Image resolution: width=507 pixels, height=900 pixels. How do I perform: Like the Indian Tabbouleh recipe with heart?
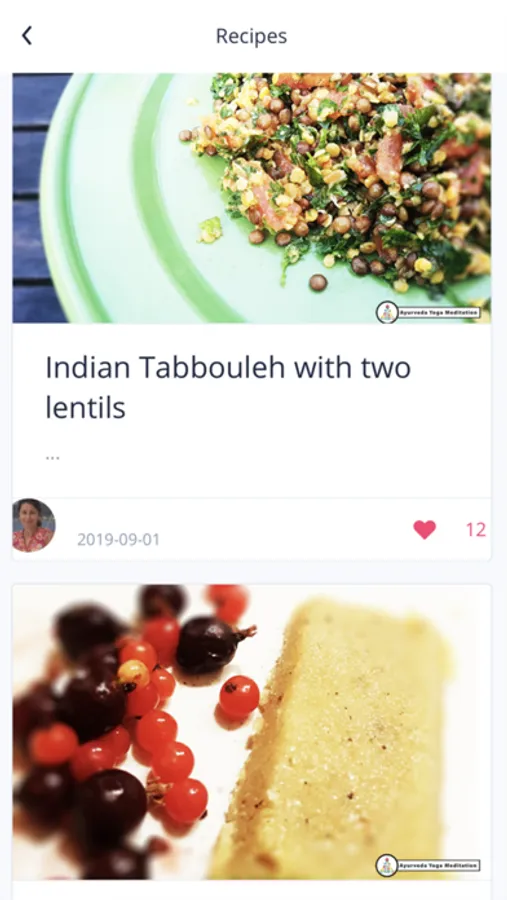[x=424, y=529]
